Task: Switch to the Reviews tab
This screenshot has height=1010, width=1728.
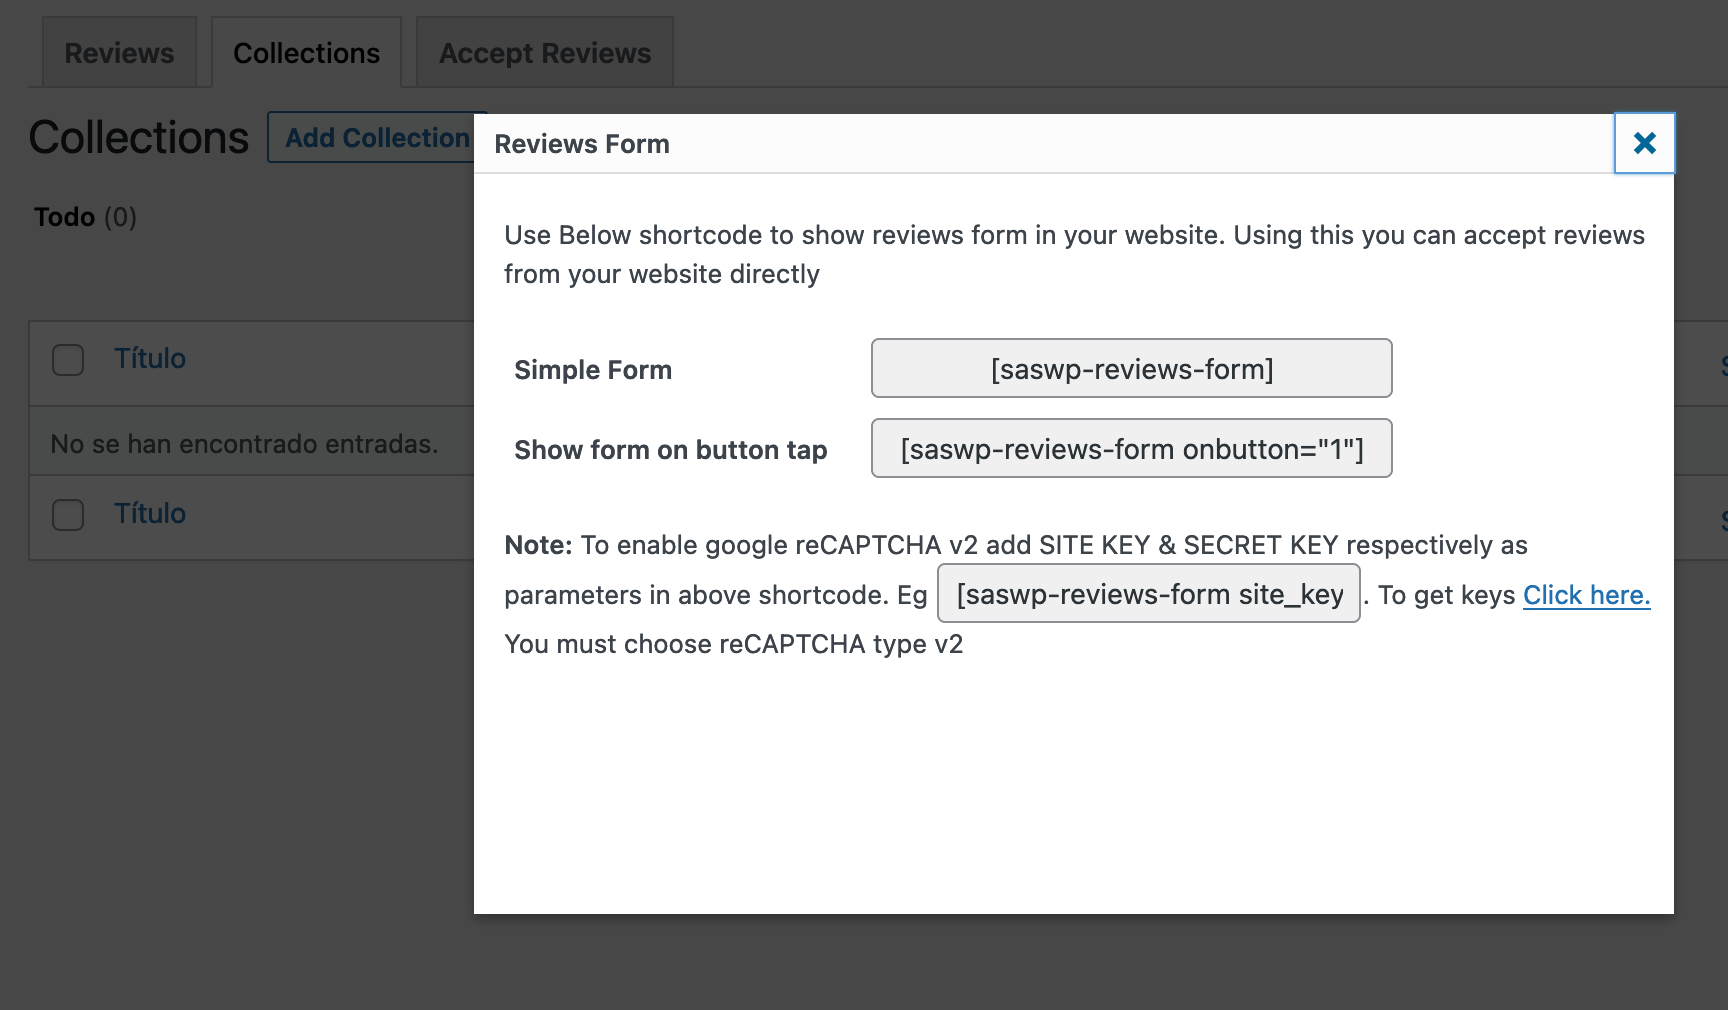Action: coord(119,53)
